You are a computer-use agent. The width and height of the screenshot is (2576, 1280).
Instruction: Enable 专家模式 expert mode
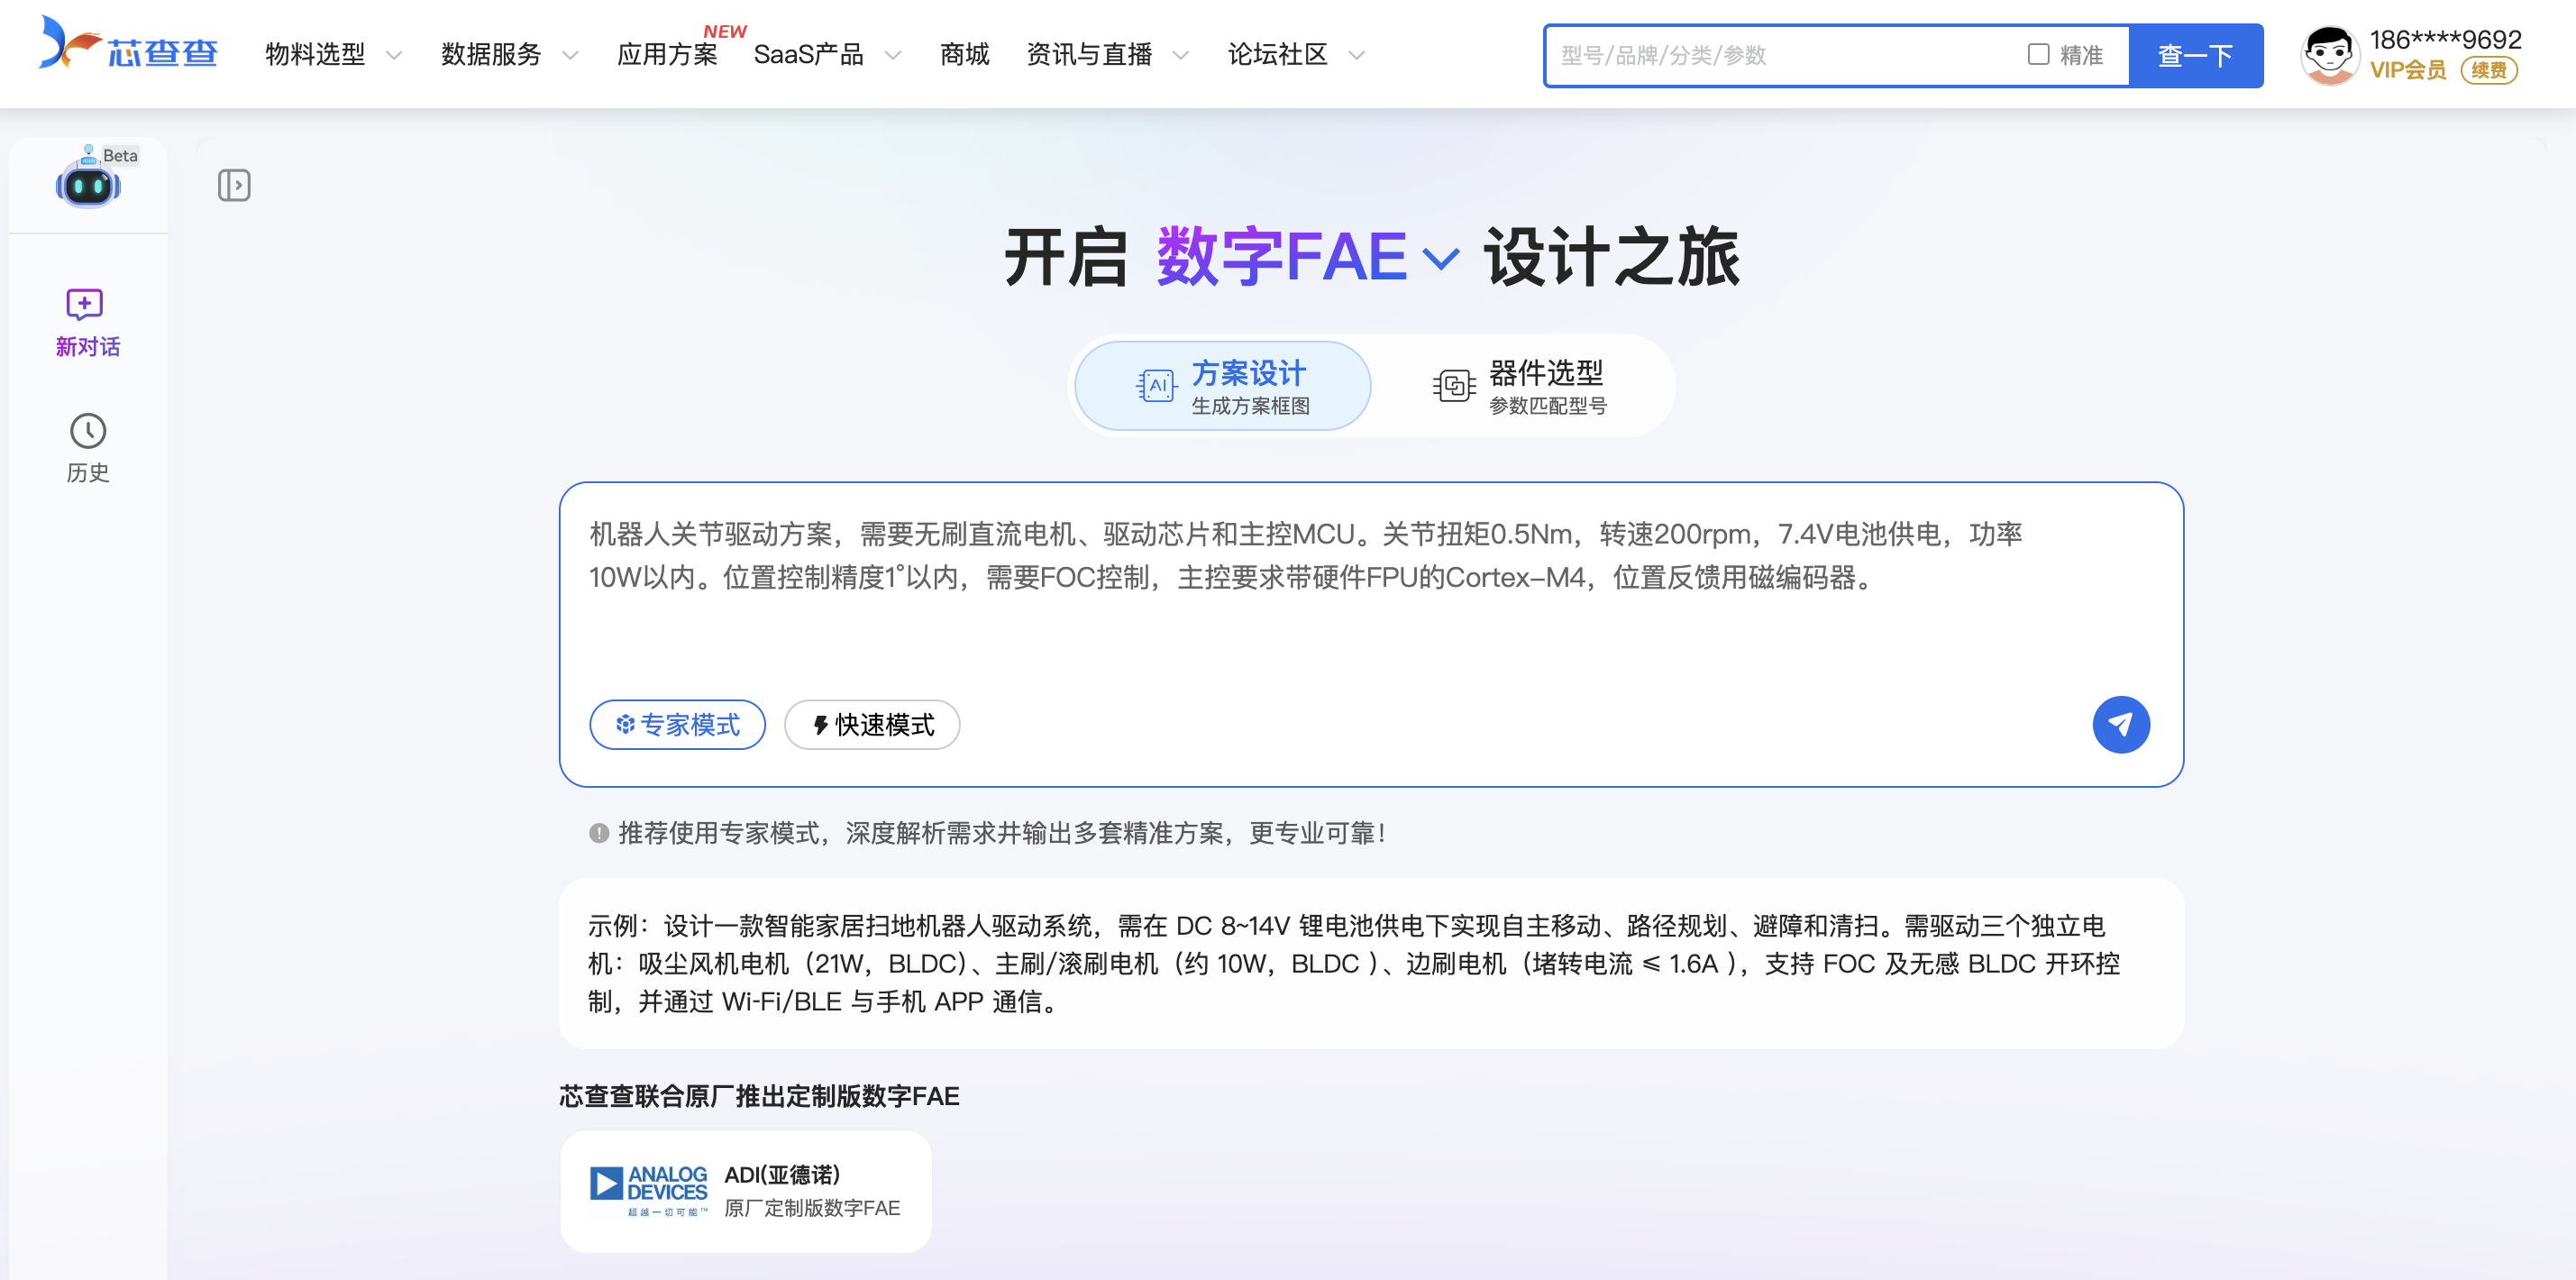click(677, 724)
